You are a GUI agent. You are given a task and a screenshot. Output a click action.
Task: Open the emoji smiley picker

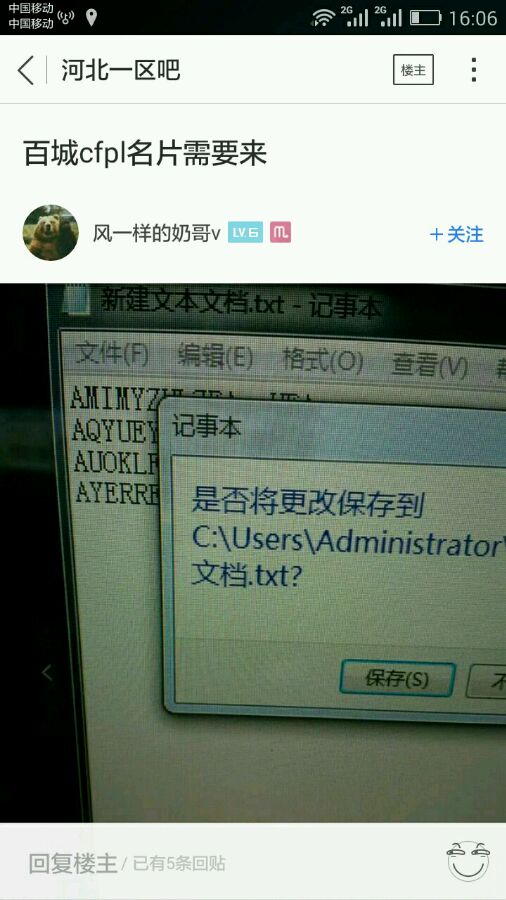point(468,862)
